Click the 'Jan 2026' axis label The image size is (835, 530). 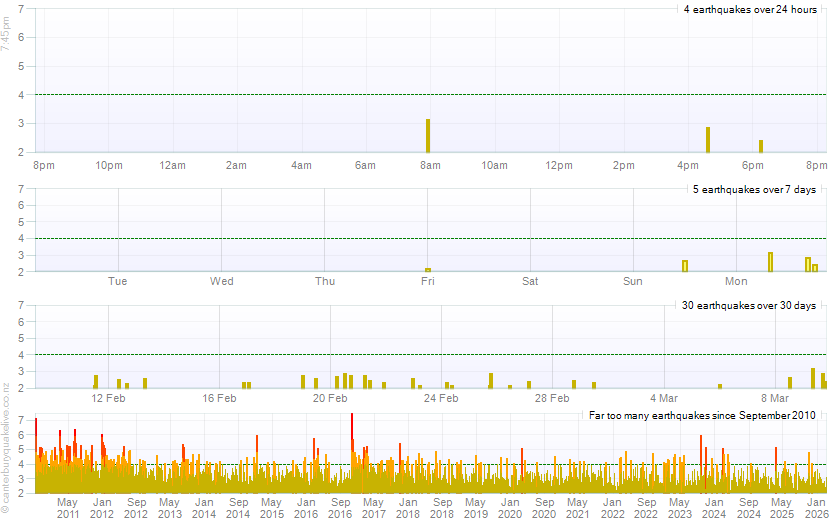point(817,508)
